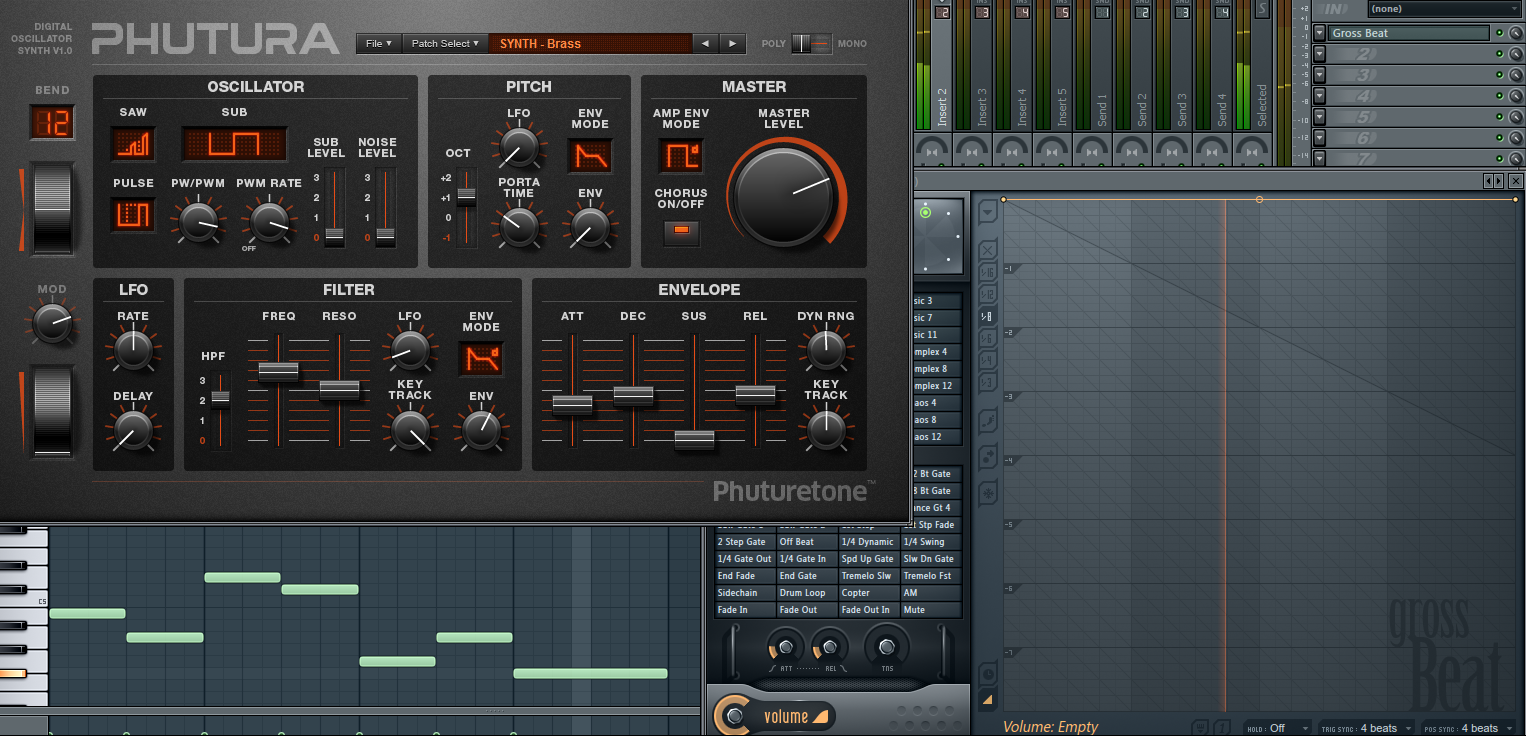The width and height of the screenshot is (1526, 736).
Task: Click the Filter ENV MODE icon
Action: coord(481,358)
